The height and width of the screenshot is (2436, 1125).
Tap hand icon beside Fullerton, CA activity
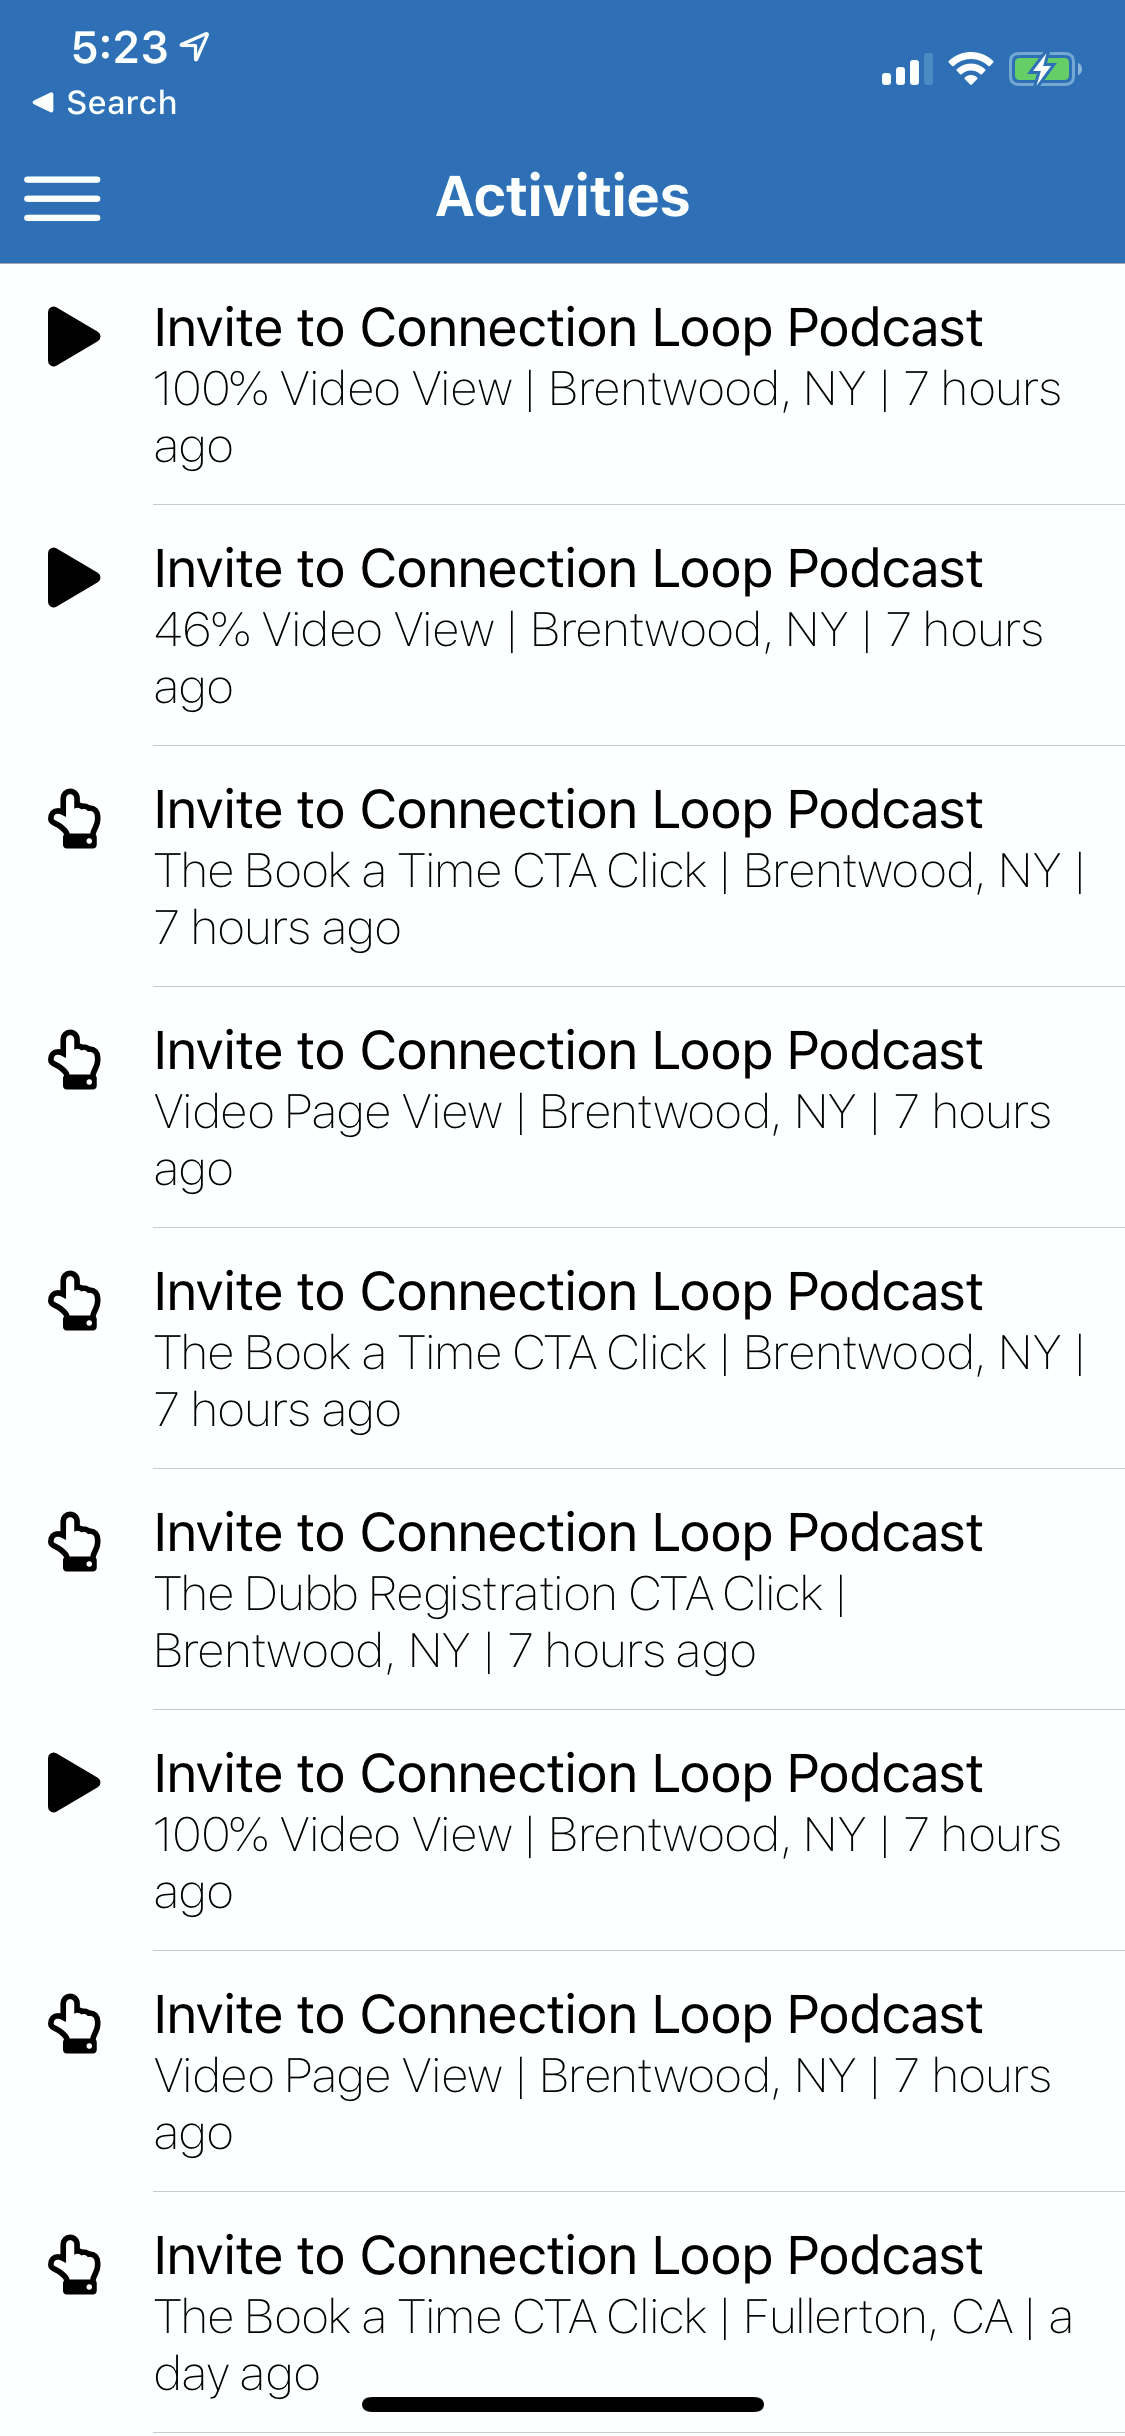[x=74, y=2265]
